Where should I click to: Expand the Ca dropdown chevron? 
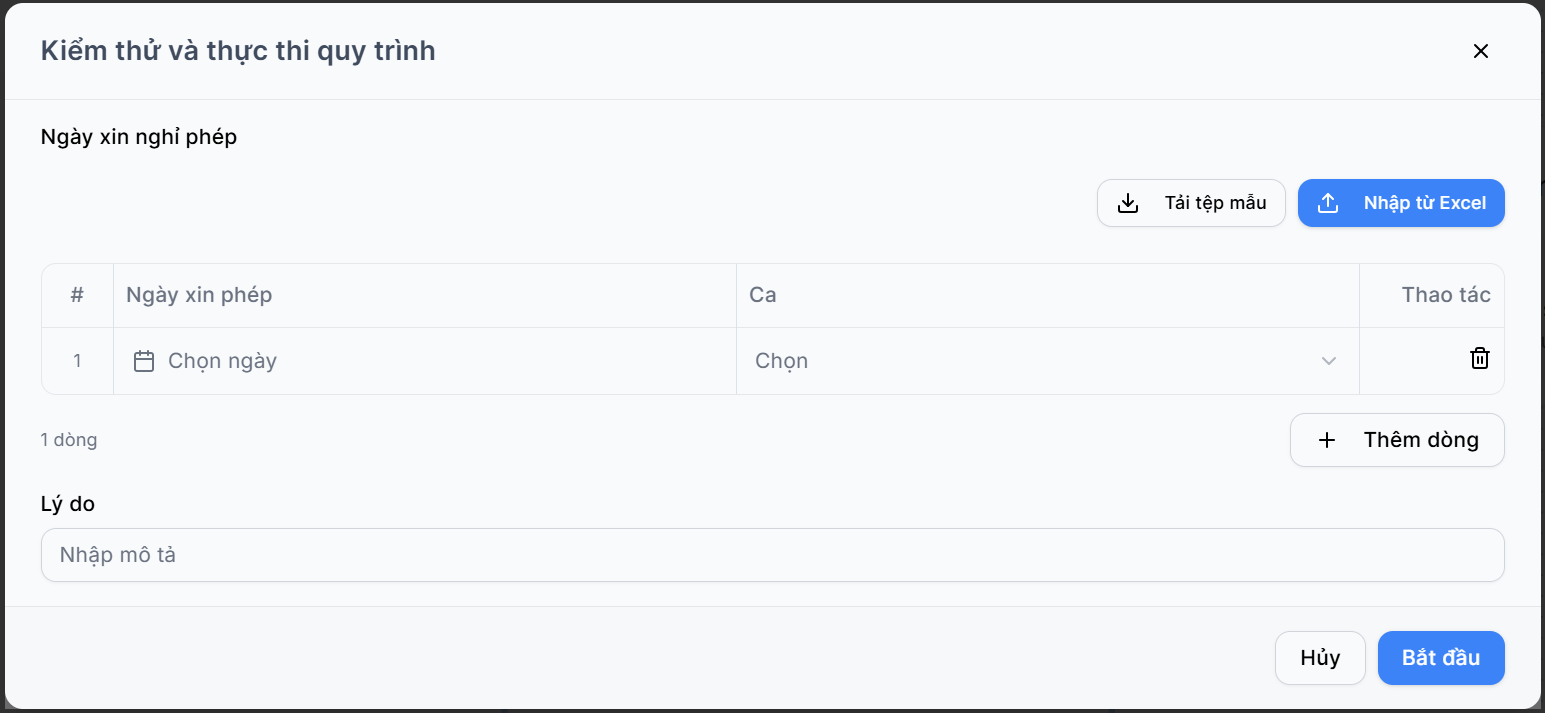pyautogui.click(x=1329, y=361)
